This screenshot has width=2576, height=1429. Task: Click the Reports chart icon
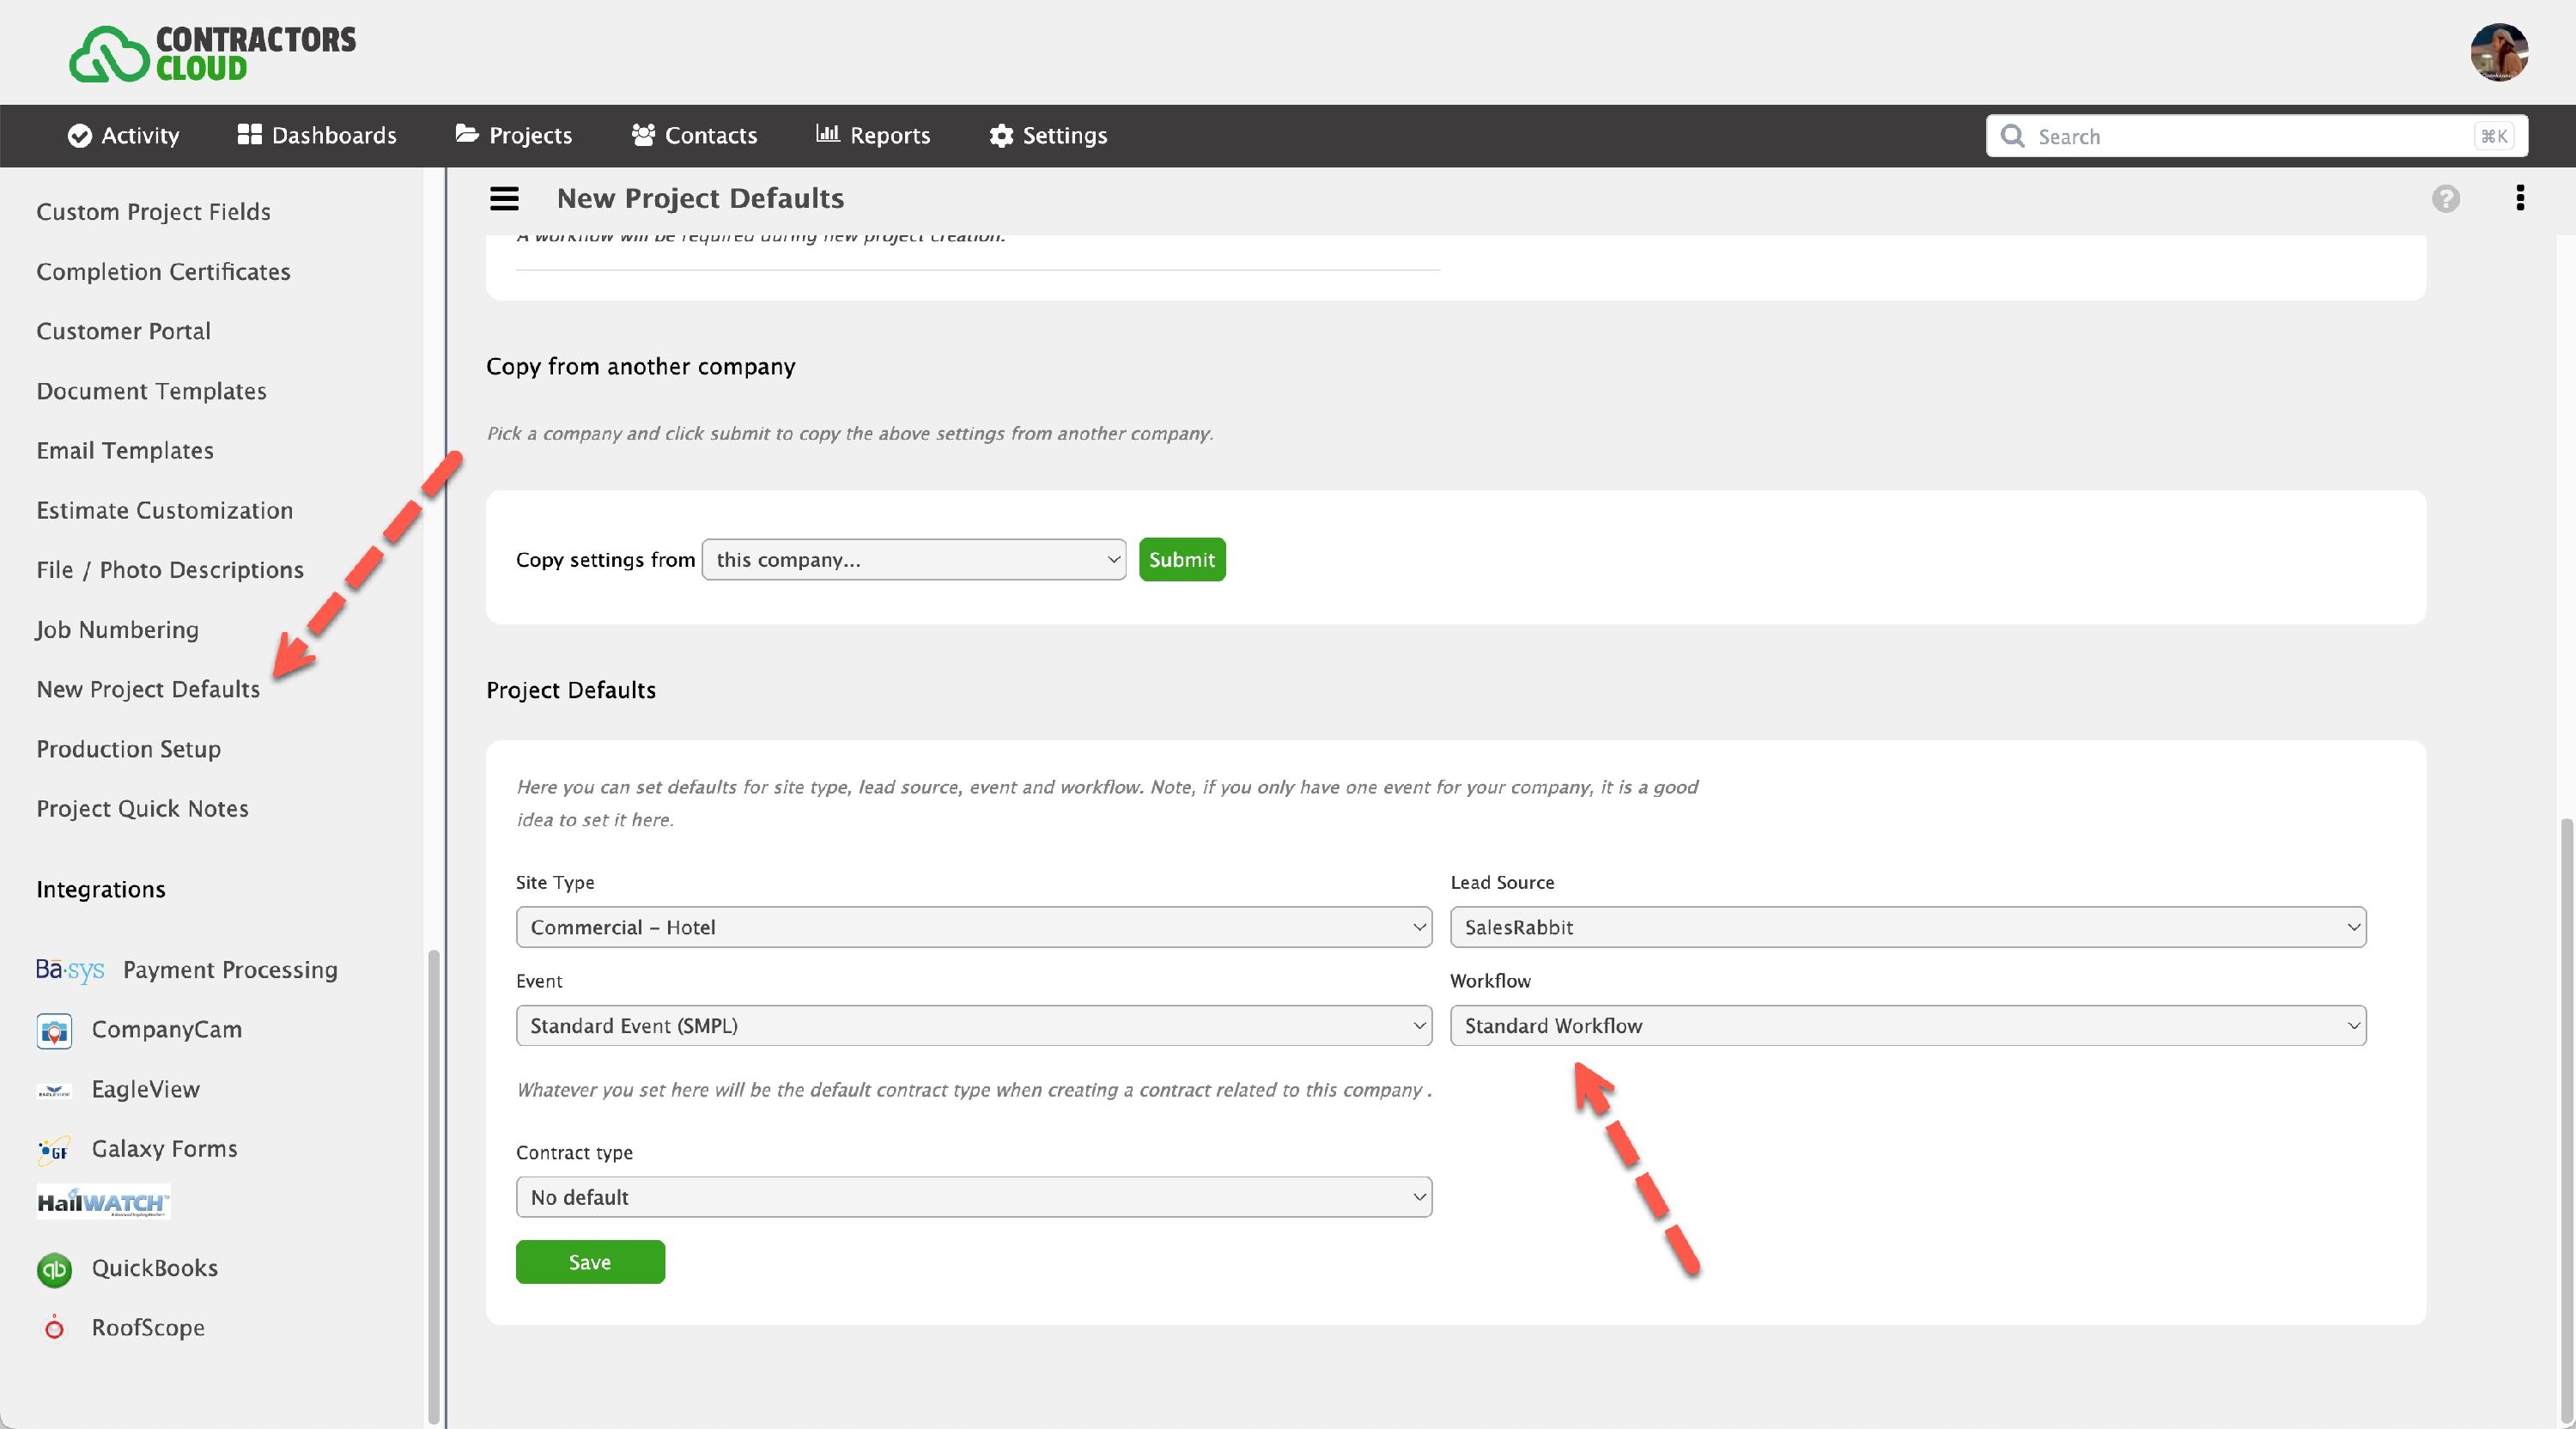pos(827,133)
